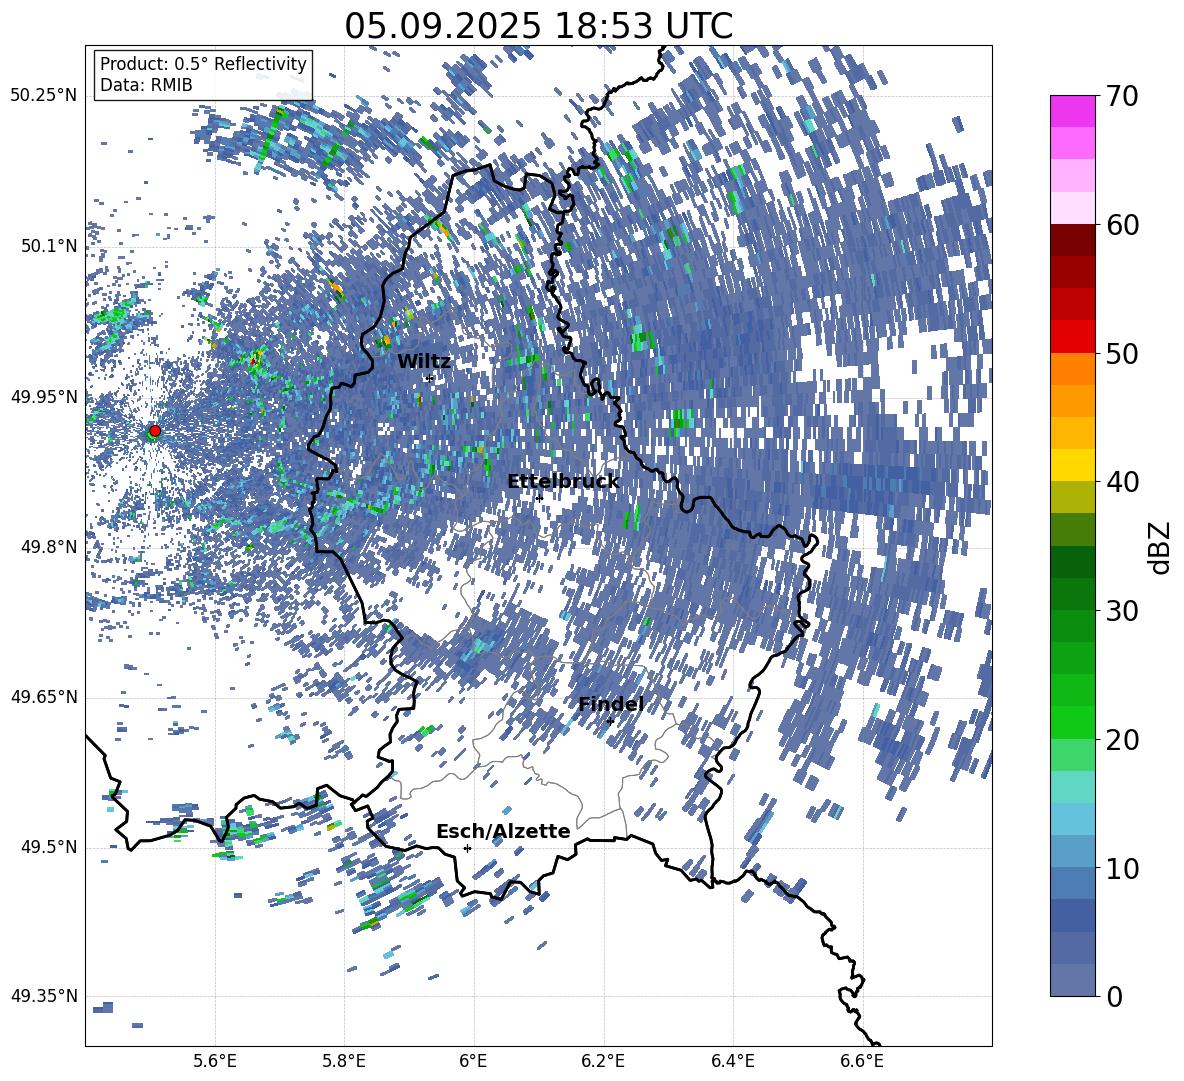Click the 5.8°E longitude label
1184x1081 pixels.
pyautogui.click(x=344, y=1061)
